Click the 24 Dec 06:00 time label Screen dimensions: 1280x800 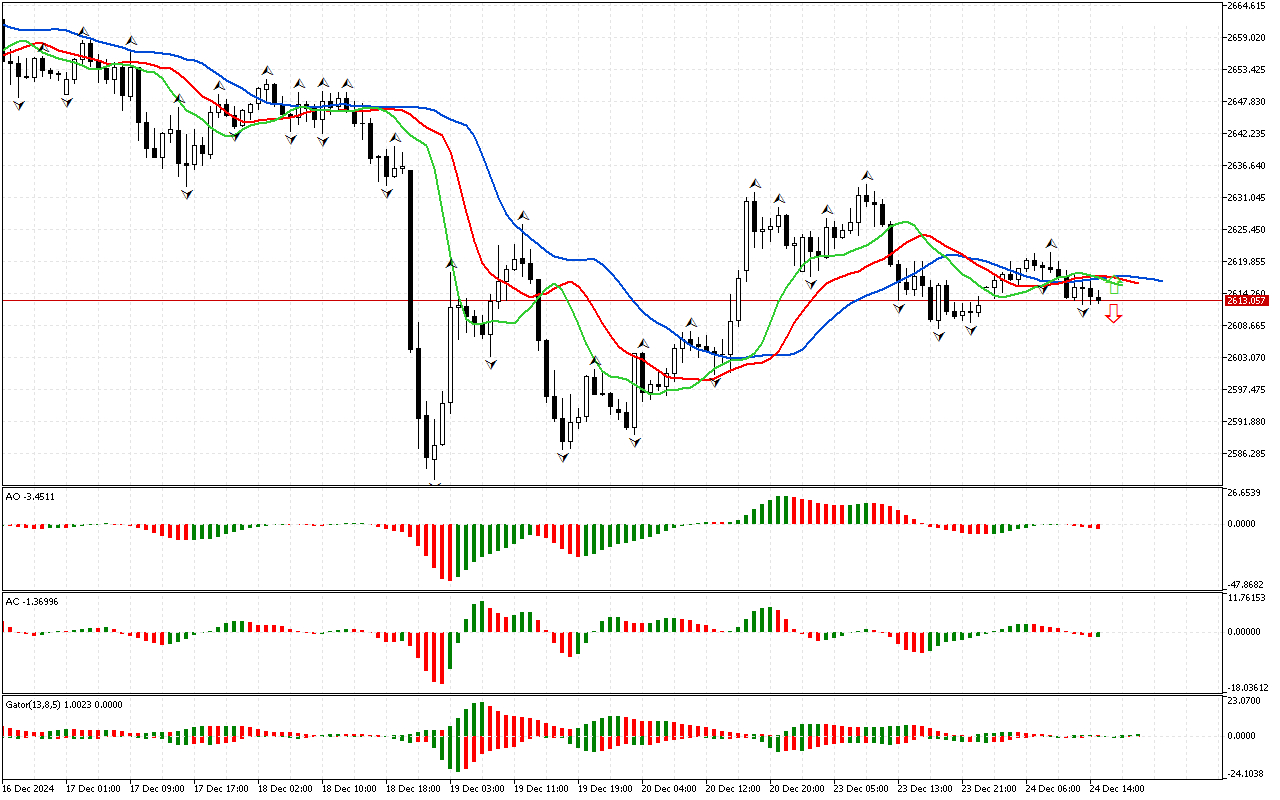coord(1053,789)
